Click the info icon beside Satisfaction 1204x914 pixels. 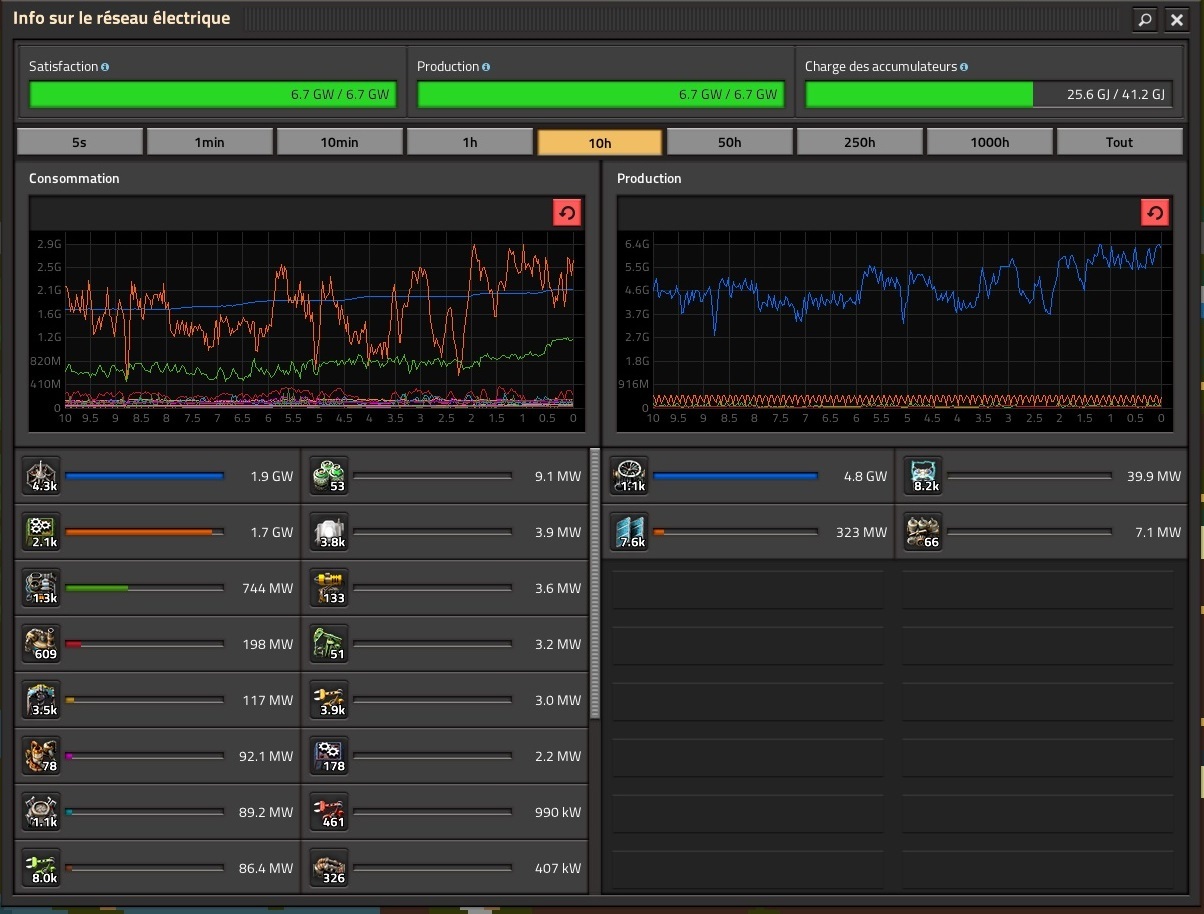[105, 67]
